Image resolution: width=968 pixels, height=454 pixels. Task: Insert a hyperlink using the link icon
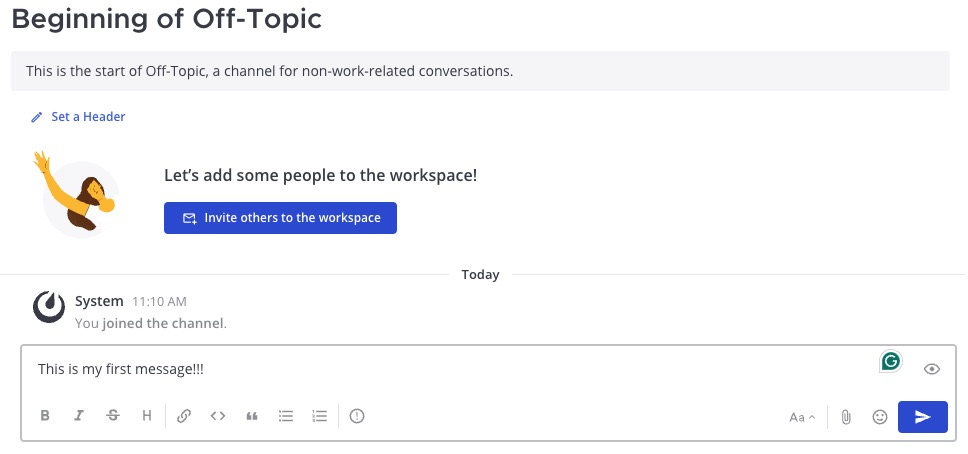click(x=184, y=417)
